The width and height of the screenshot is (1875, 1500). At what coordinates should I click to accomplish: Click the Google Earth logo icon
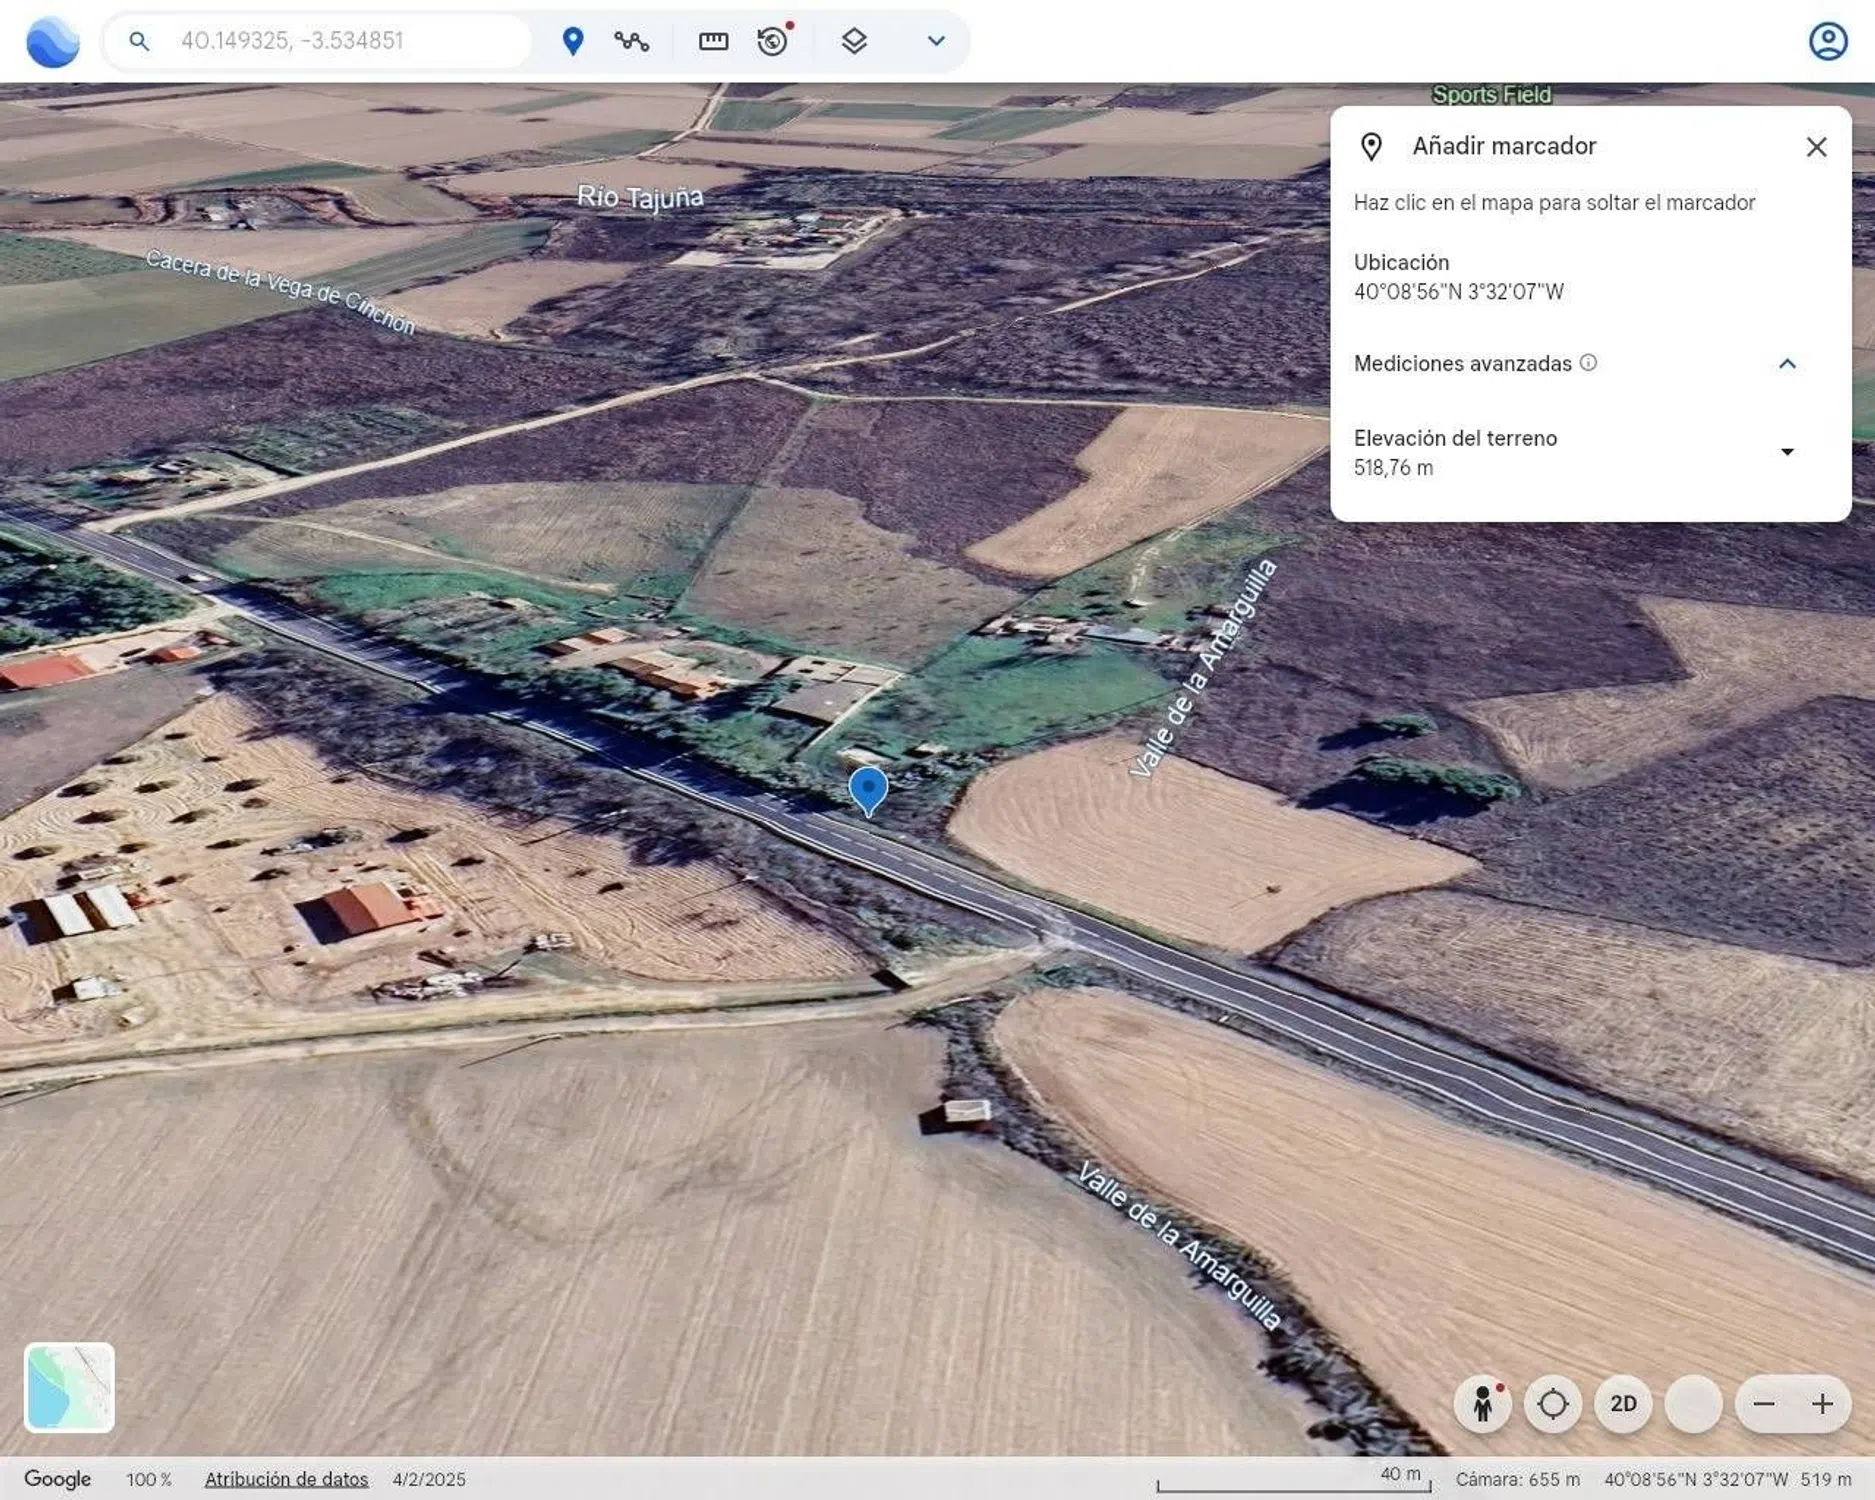tap(52, 42)
